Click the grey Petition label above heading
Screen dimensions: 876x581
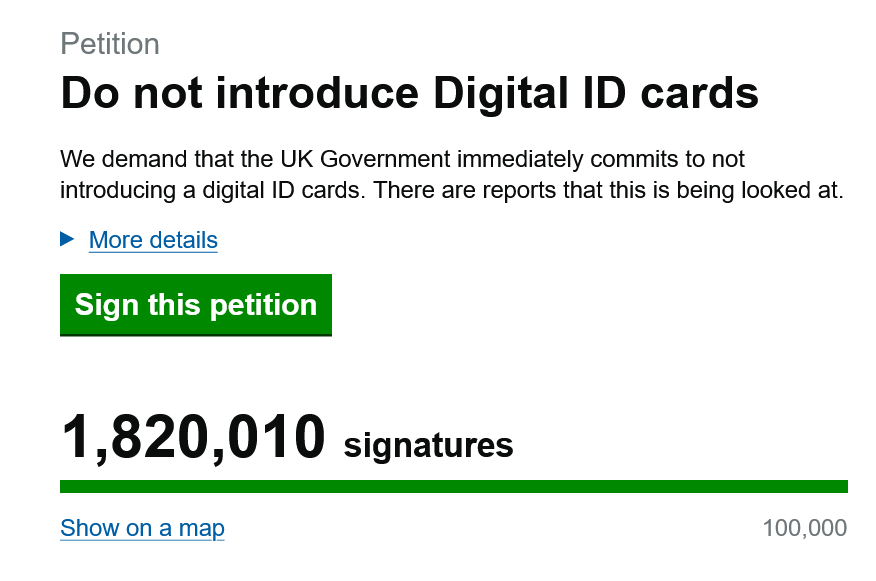[x=110, y=44]
